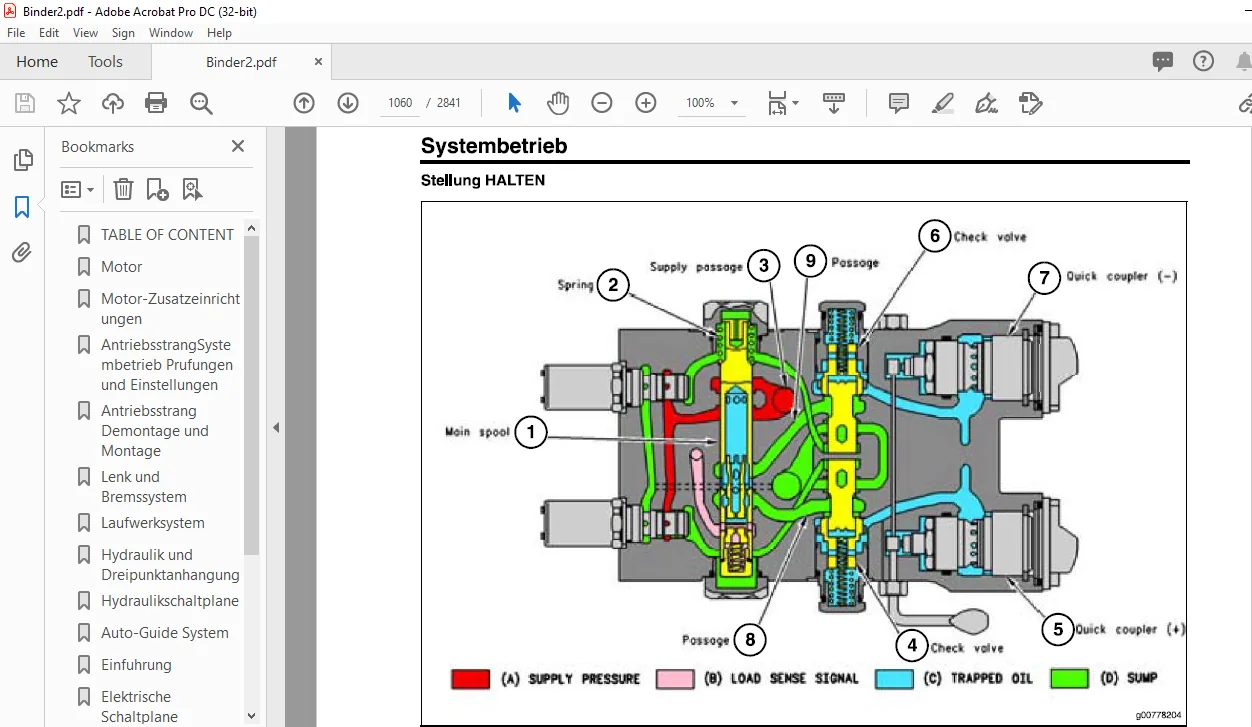
Task: Click the Systembetrieb heading text
Action: [x=494, y=146]
